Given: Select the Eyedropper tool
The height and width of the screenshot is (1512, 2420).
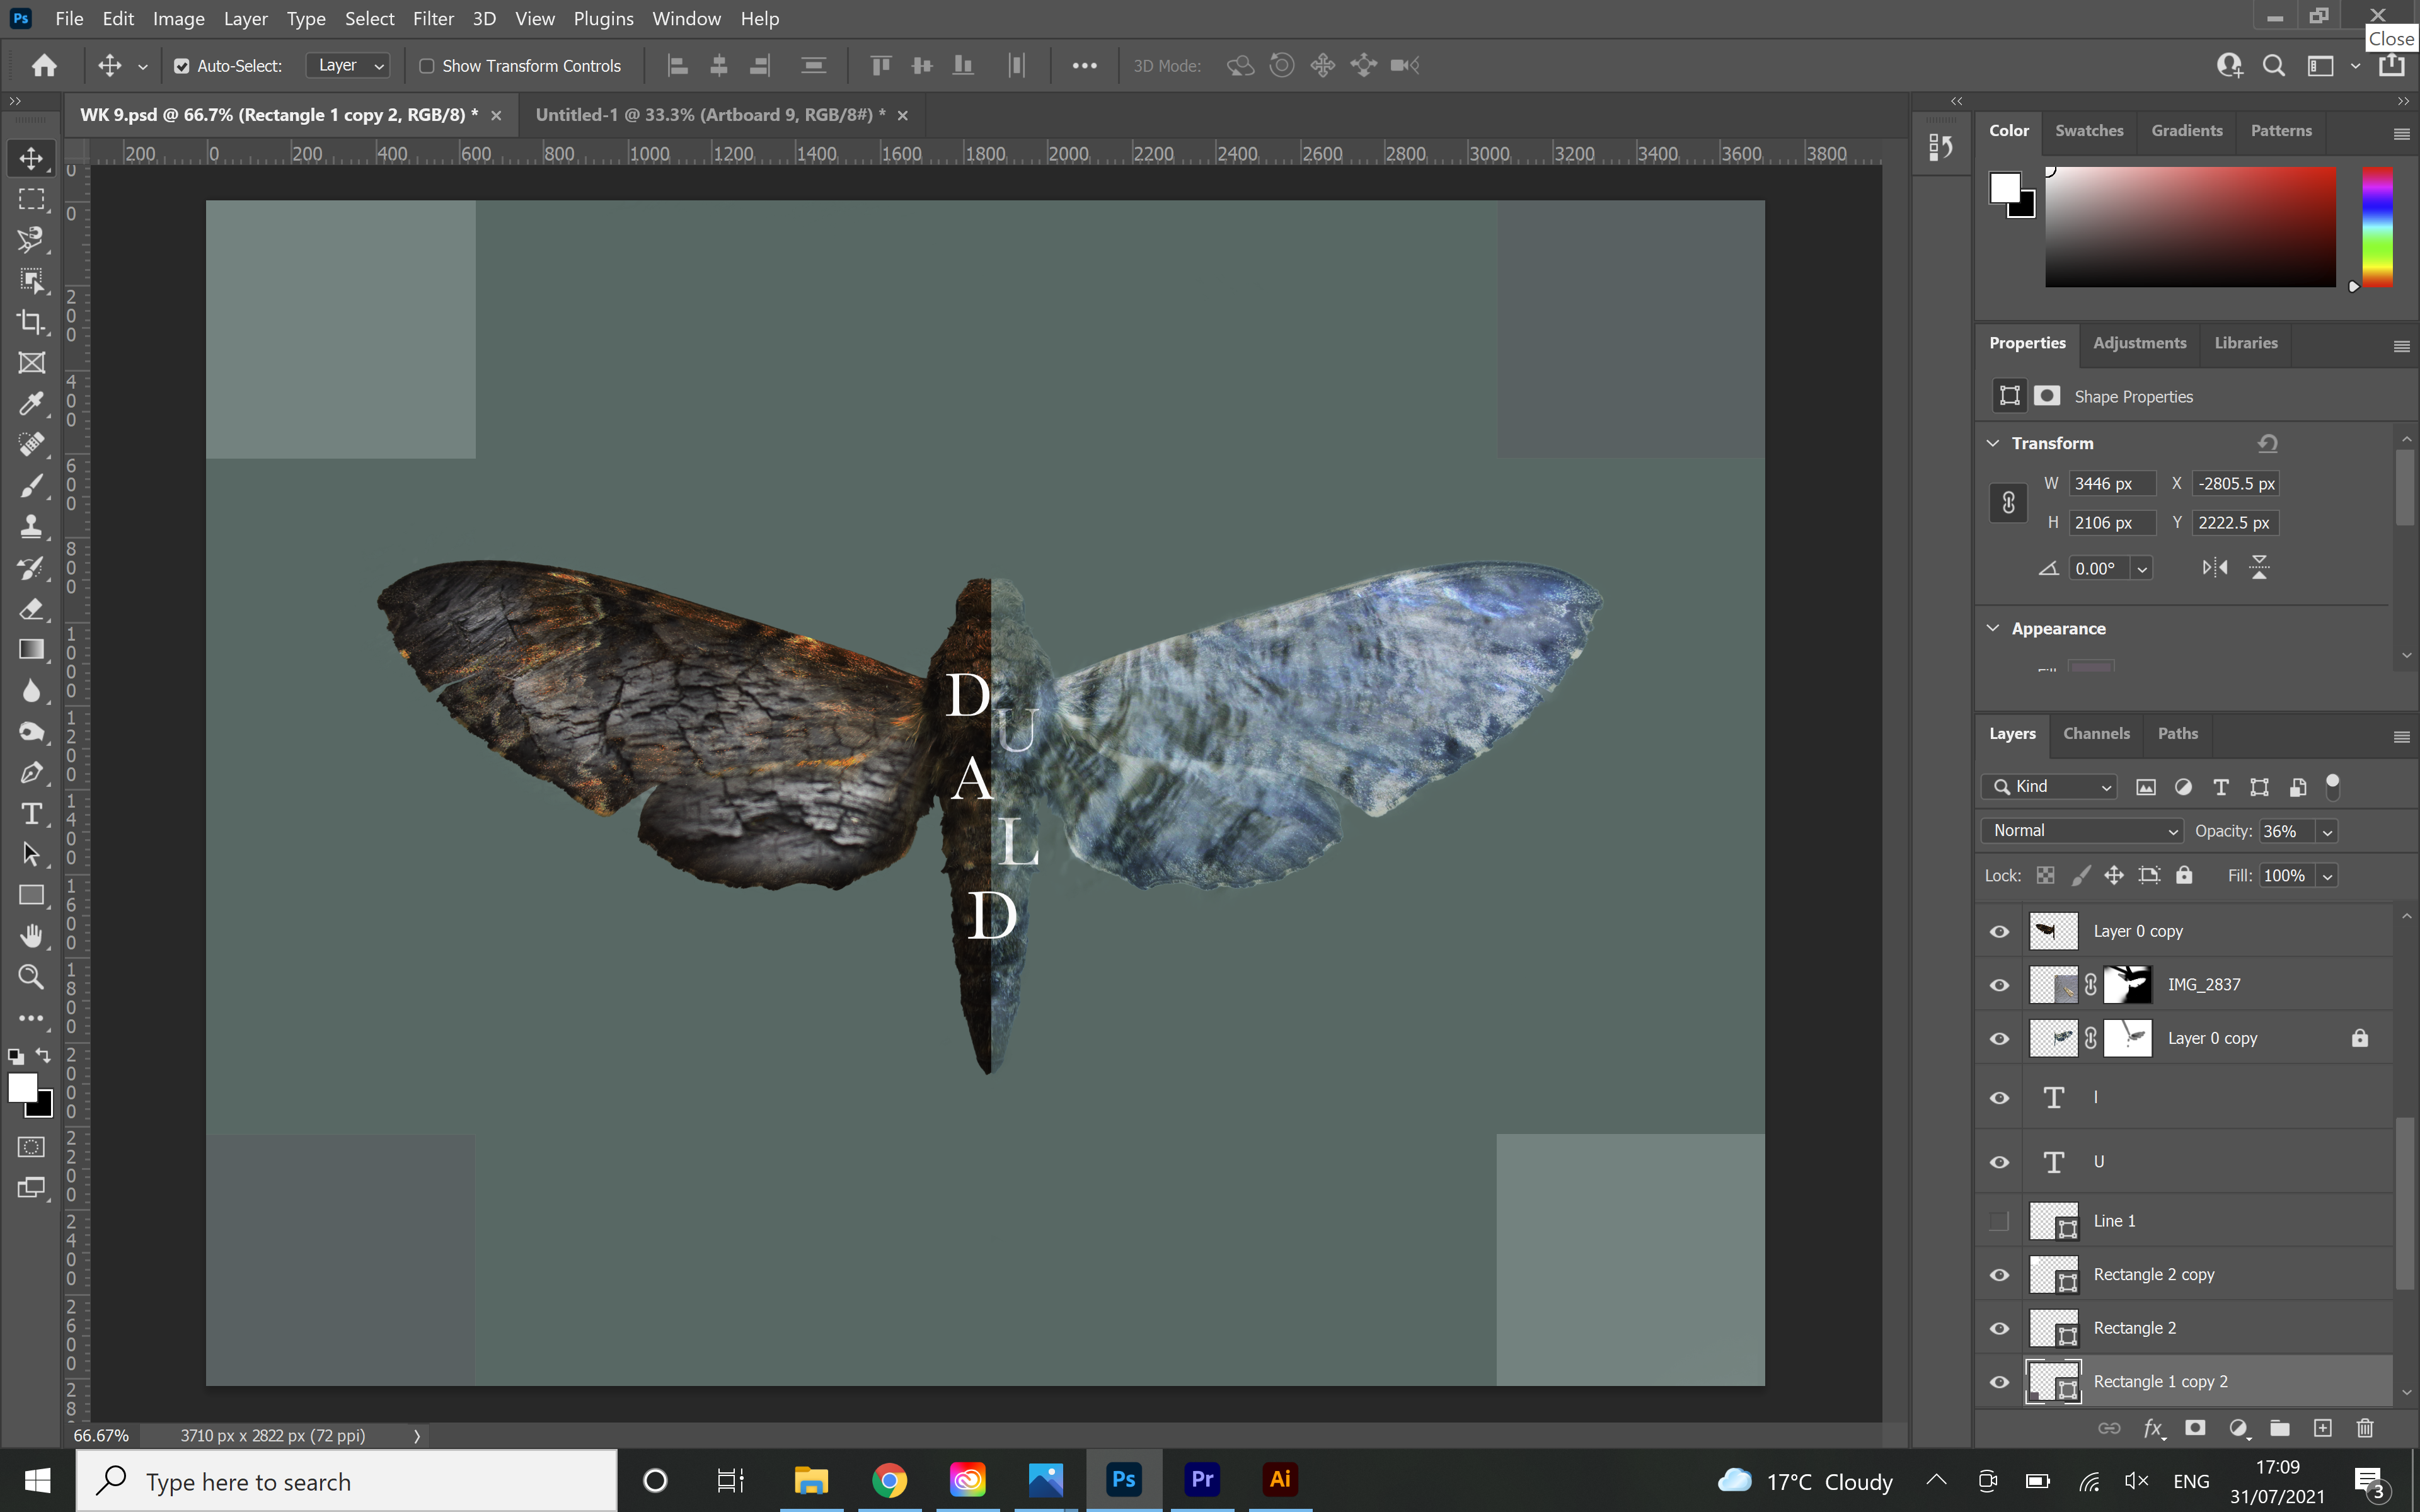Looking at the screenshot, I should tap(31, 403).
